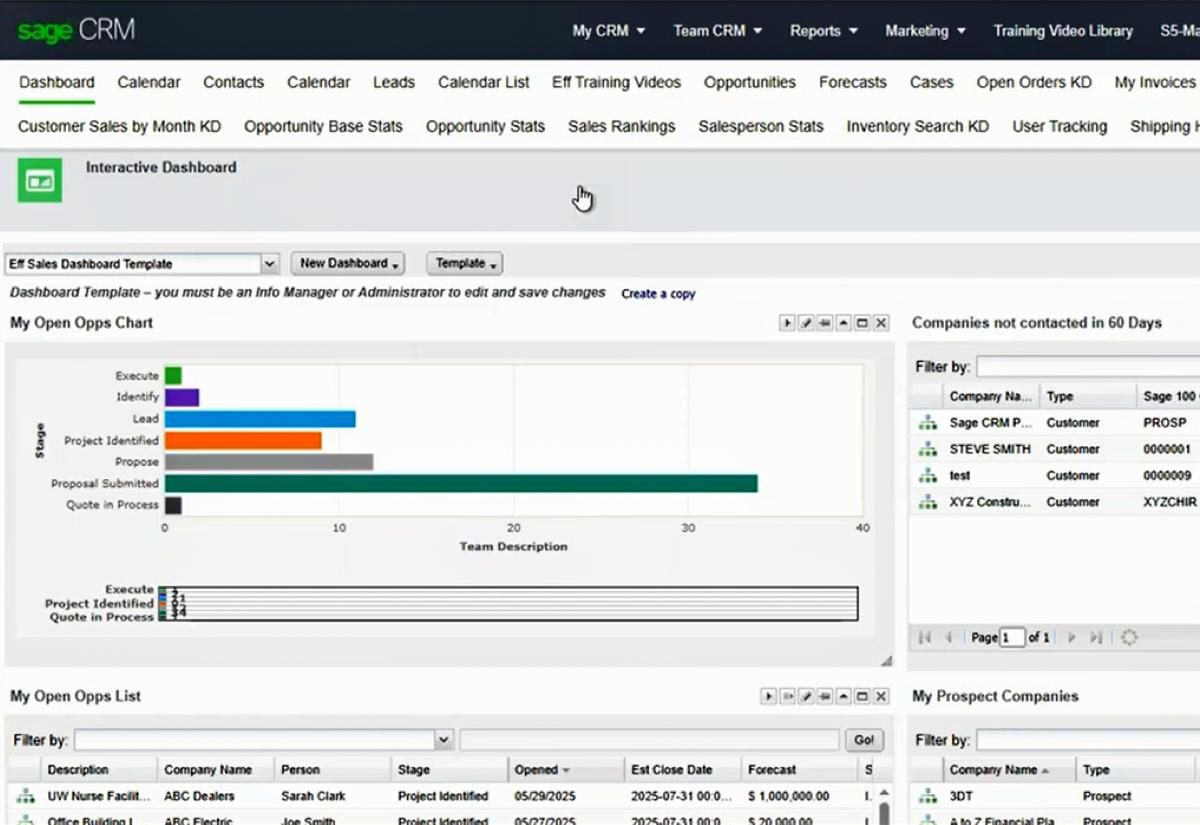The image size is (1200, 825).
Task: Click the company icon beside test
Action: coord(928,476)
